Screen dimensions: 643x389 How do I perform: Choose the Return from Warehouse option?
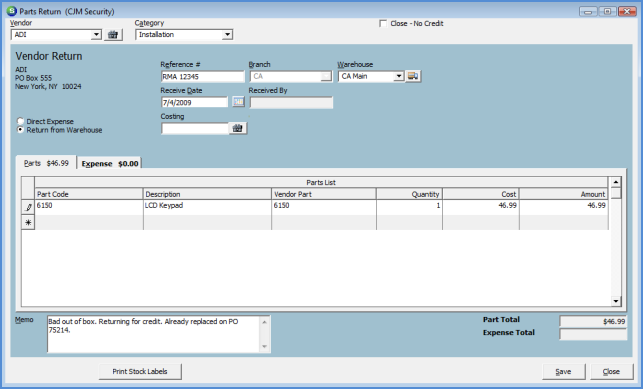point(20,130)
